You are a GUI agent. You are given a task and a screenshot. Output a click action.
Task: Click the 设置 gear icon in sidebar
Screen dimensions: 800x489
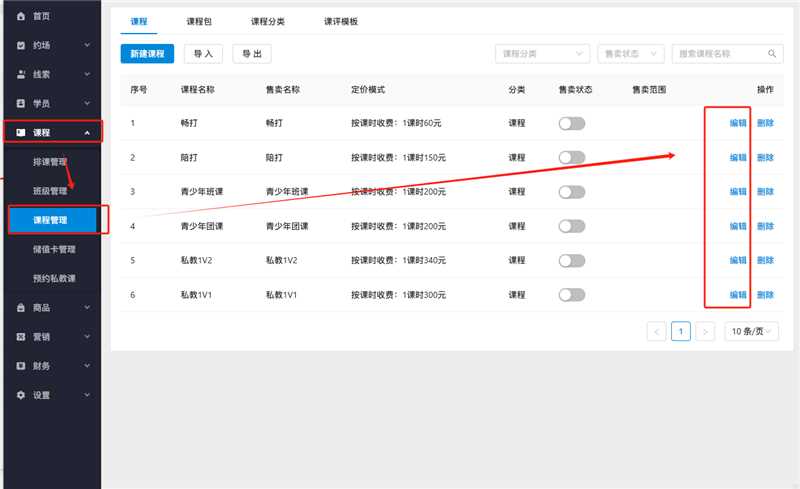tap(21, 395)
